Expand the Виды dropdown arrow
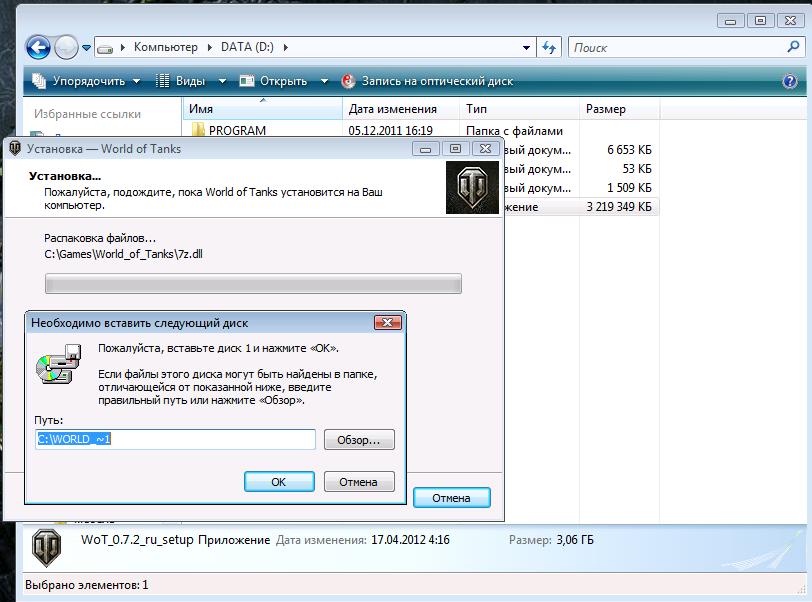This screenshot has height=602, width=812. point(222,81)
